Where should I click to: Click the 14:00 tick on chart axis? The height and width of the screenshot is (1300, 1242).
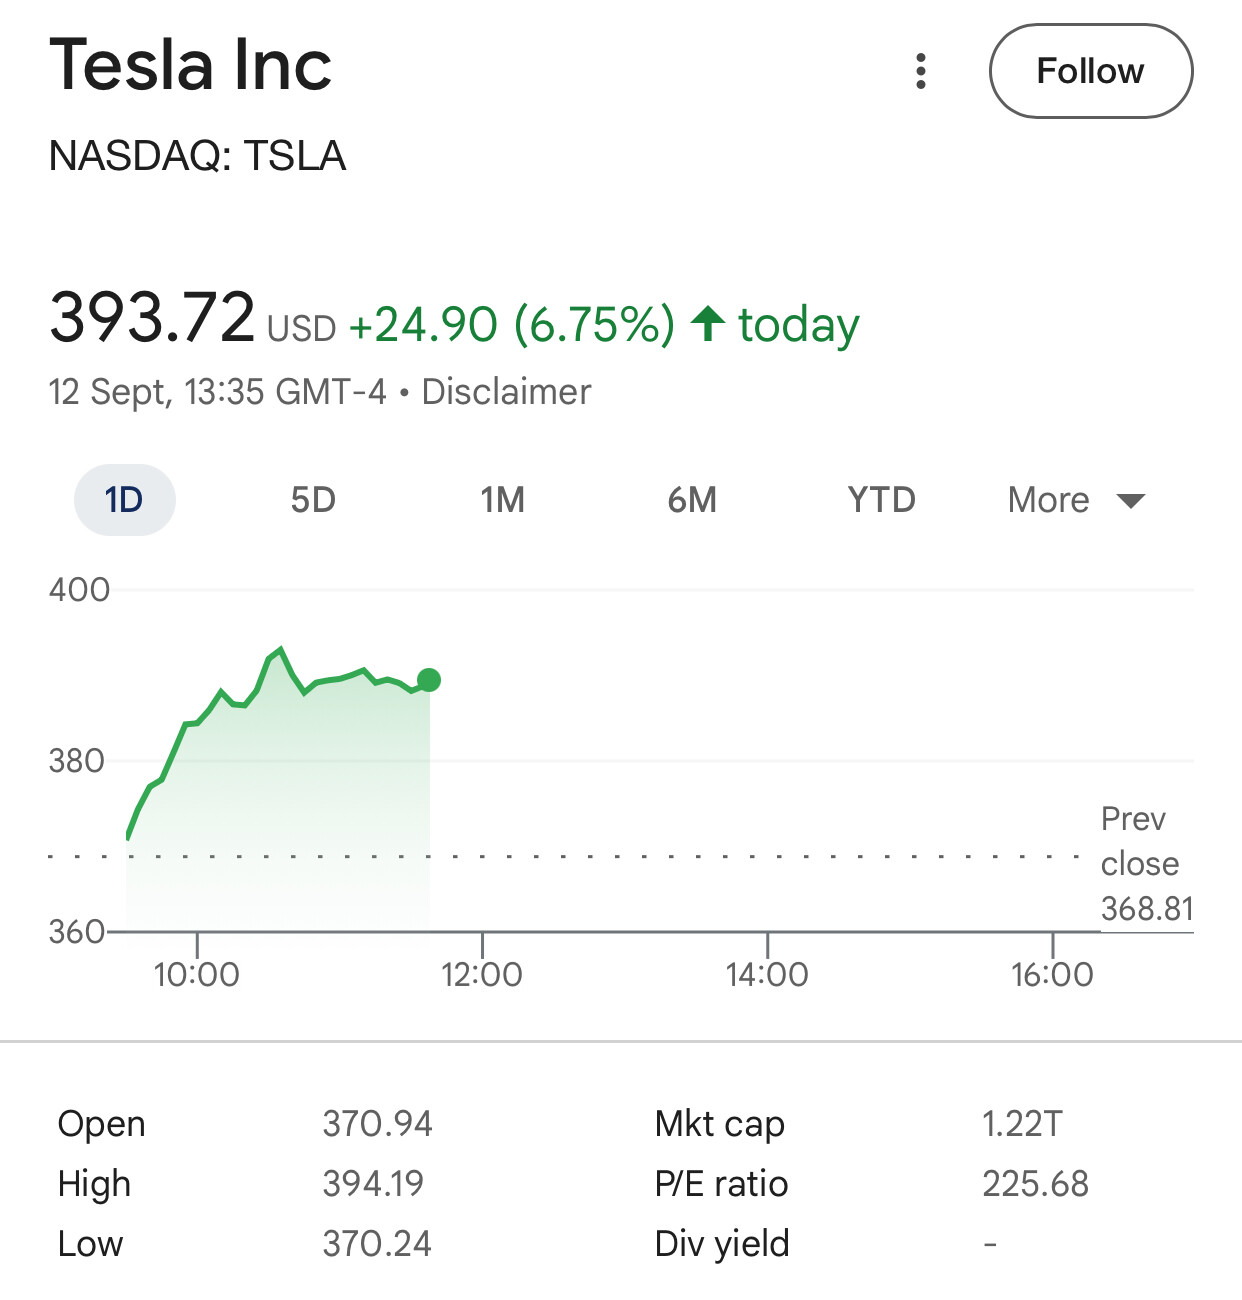[x=767, y=973]
